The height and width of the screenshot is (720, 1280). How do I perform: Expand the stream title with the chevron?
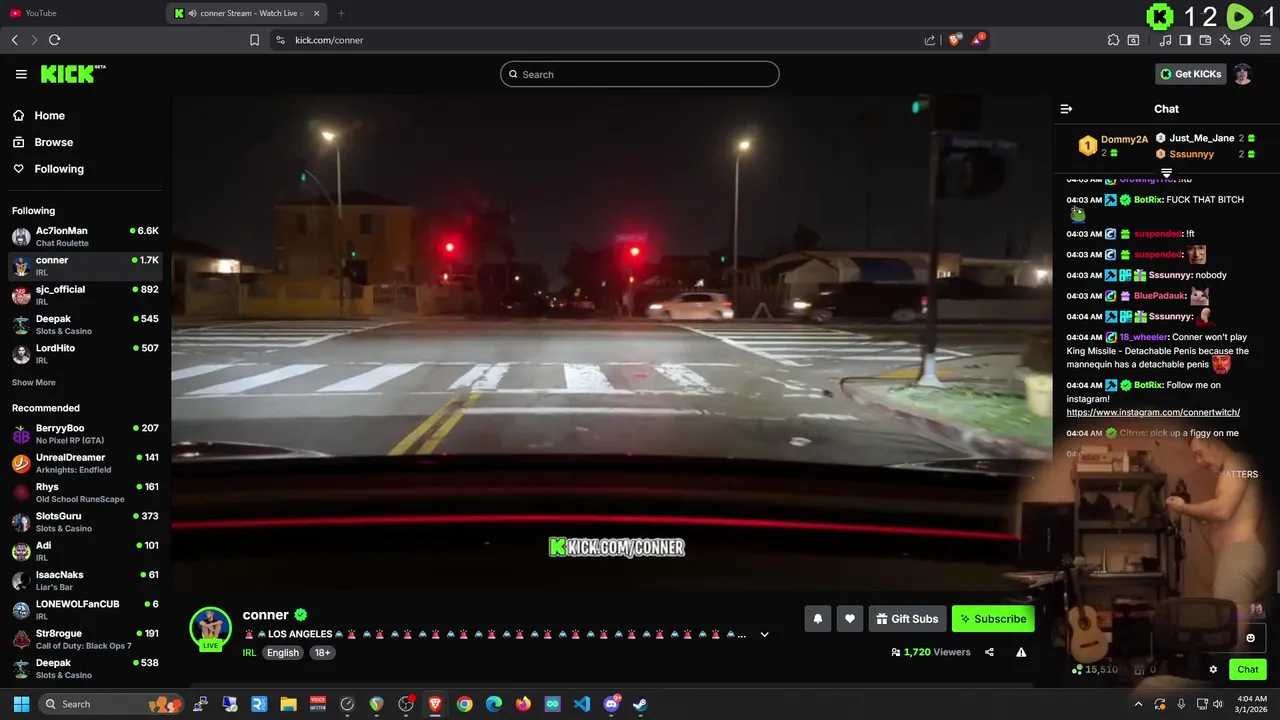[764, 634]
